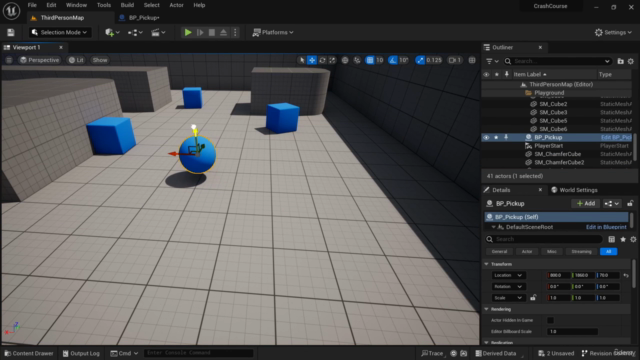Click the advance frame skip button
640x360 pixels.
click(x=200, y=32)
